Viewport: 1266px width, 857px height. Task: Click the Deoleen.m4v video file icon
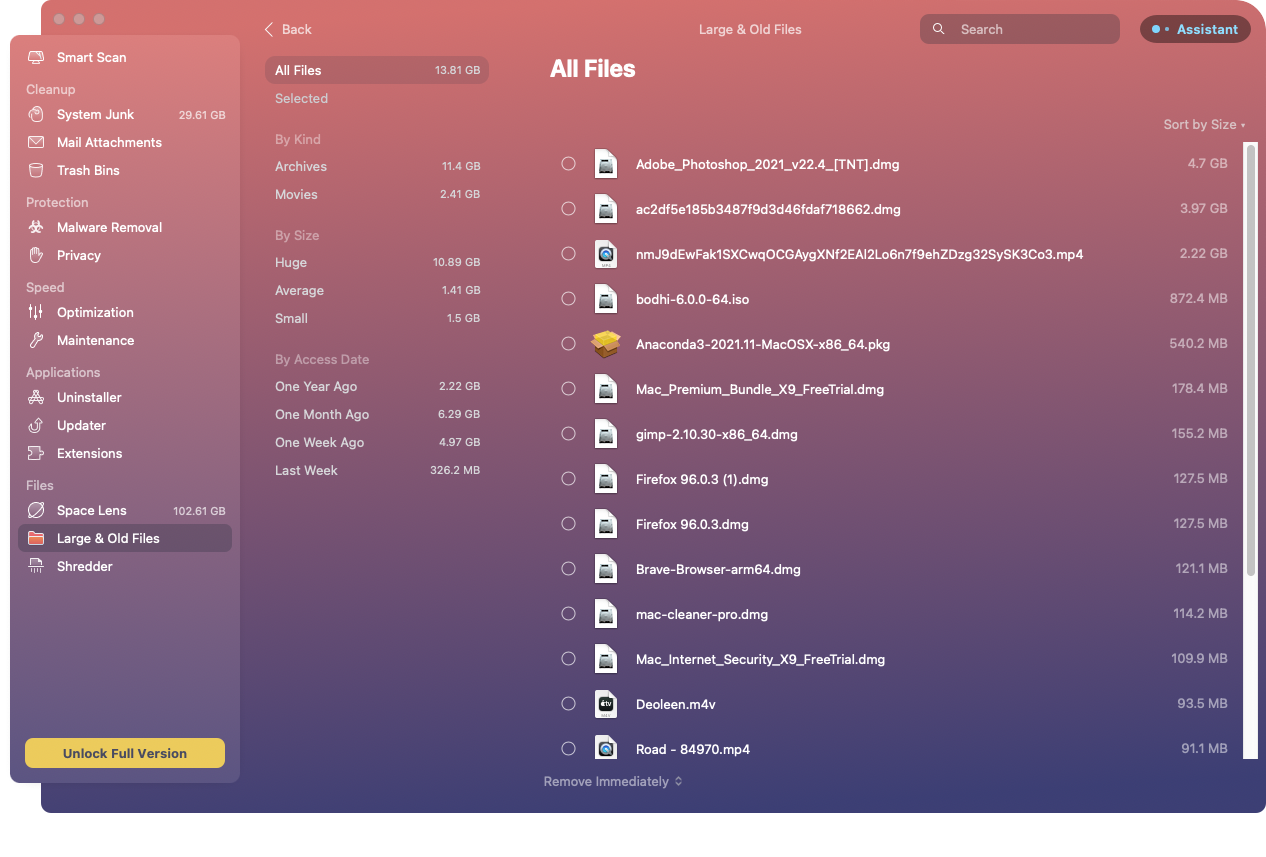[x=606, y=704]
